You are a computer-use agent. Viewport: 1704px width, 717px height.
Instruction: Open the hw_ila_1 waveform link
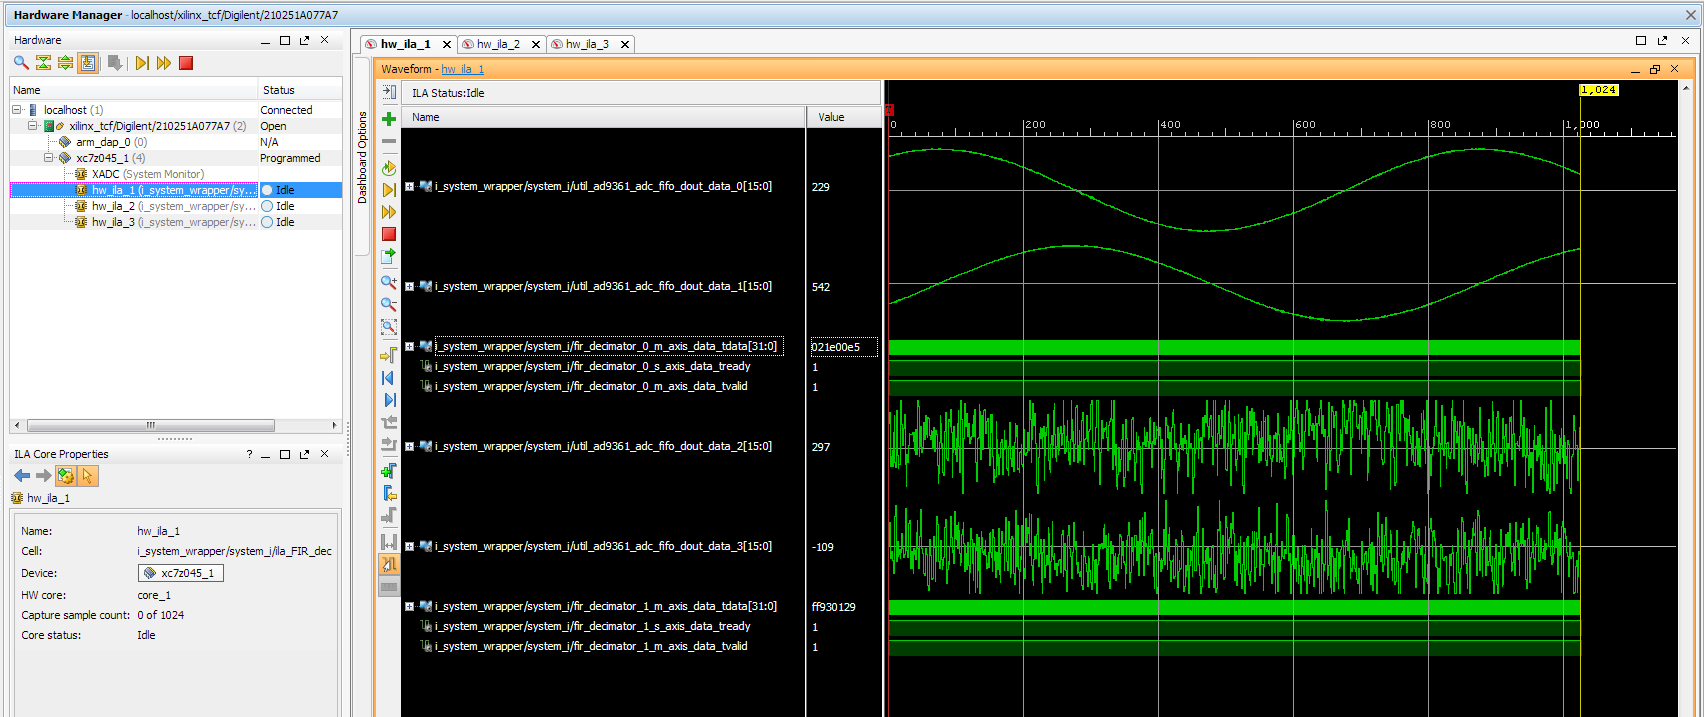463,69
